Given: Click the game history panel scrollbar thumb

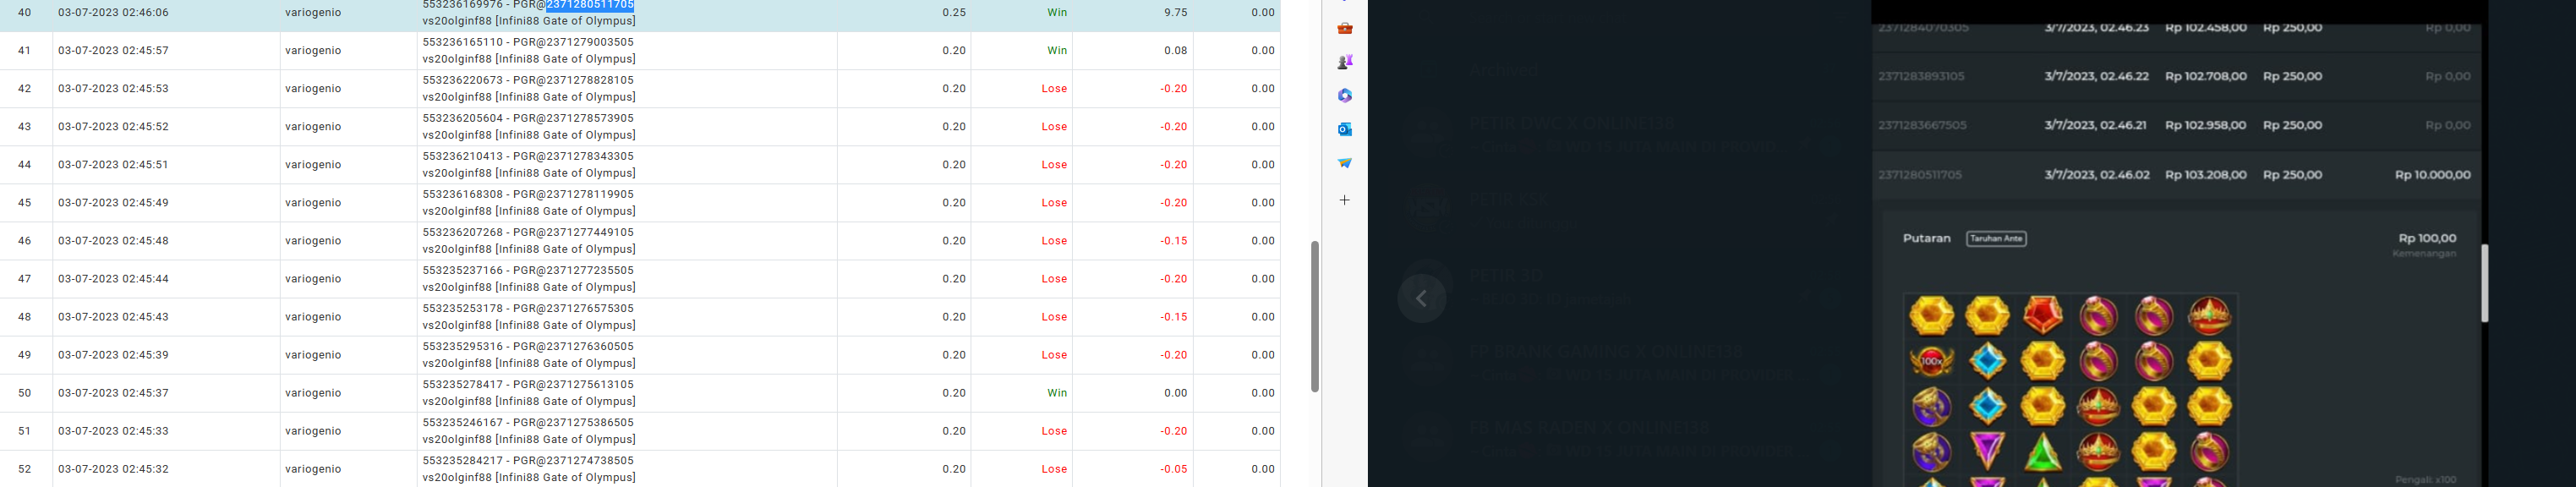Looking at the screenshot, I should click(x=2484, y=283).
